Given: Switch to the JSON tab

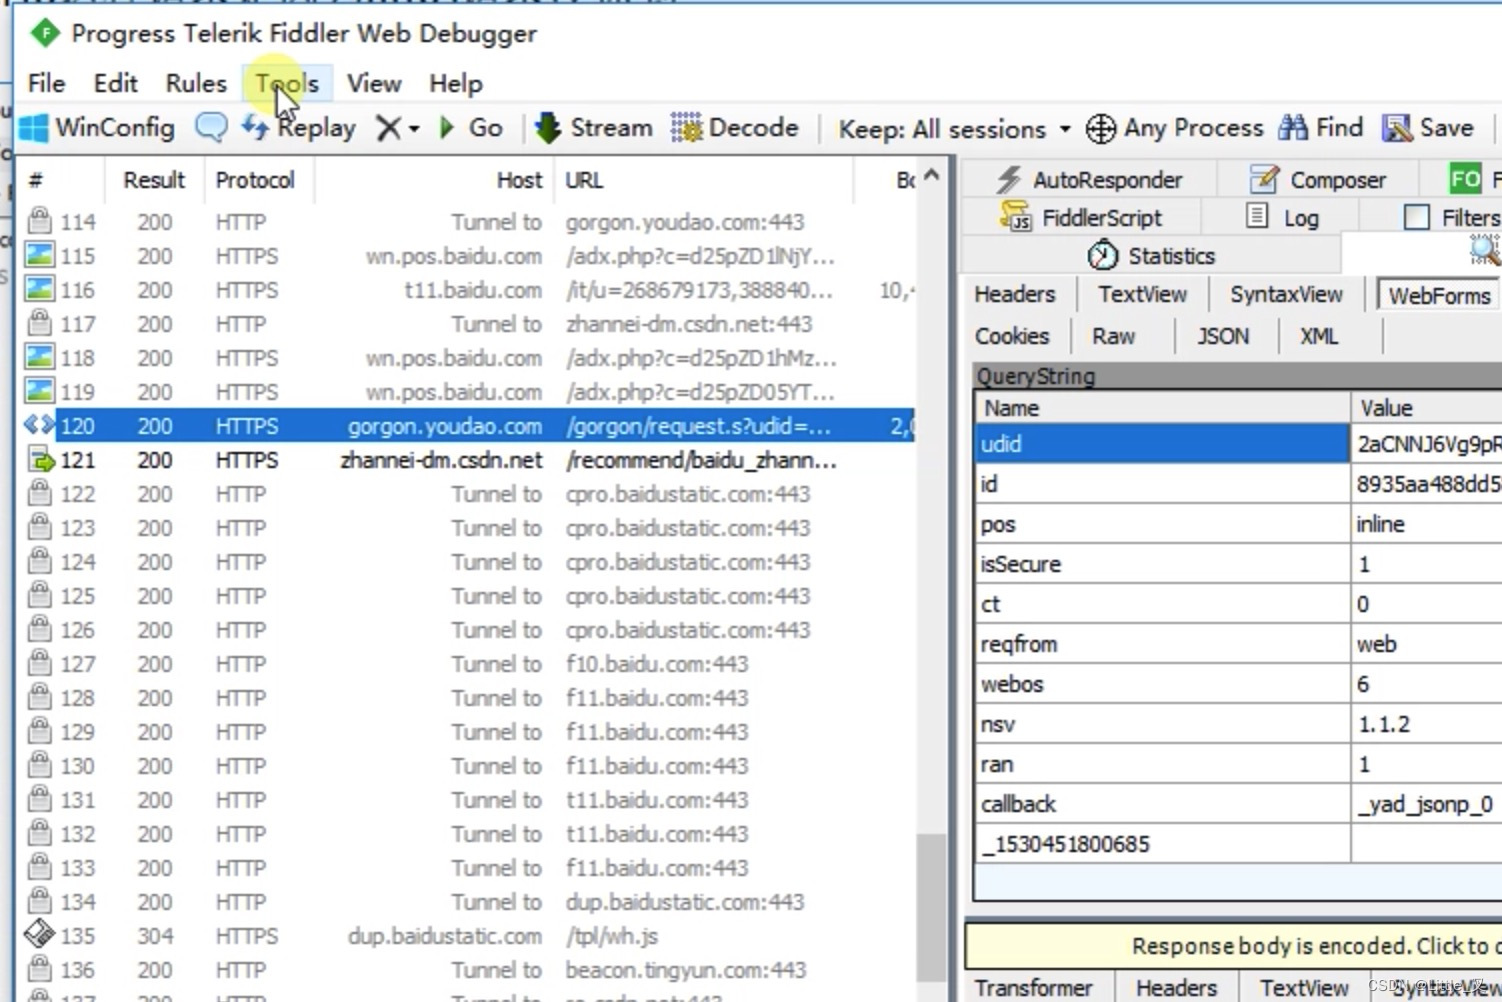Looking at the screenshot, I should click(1223, 336).
